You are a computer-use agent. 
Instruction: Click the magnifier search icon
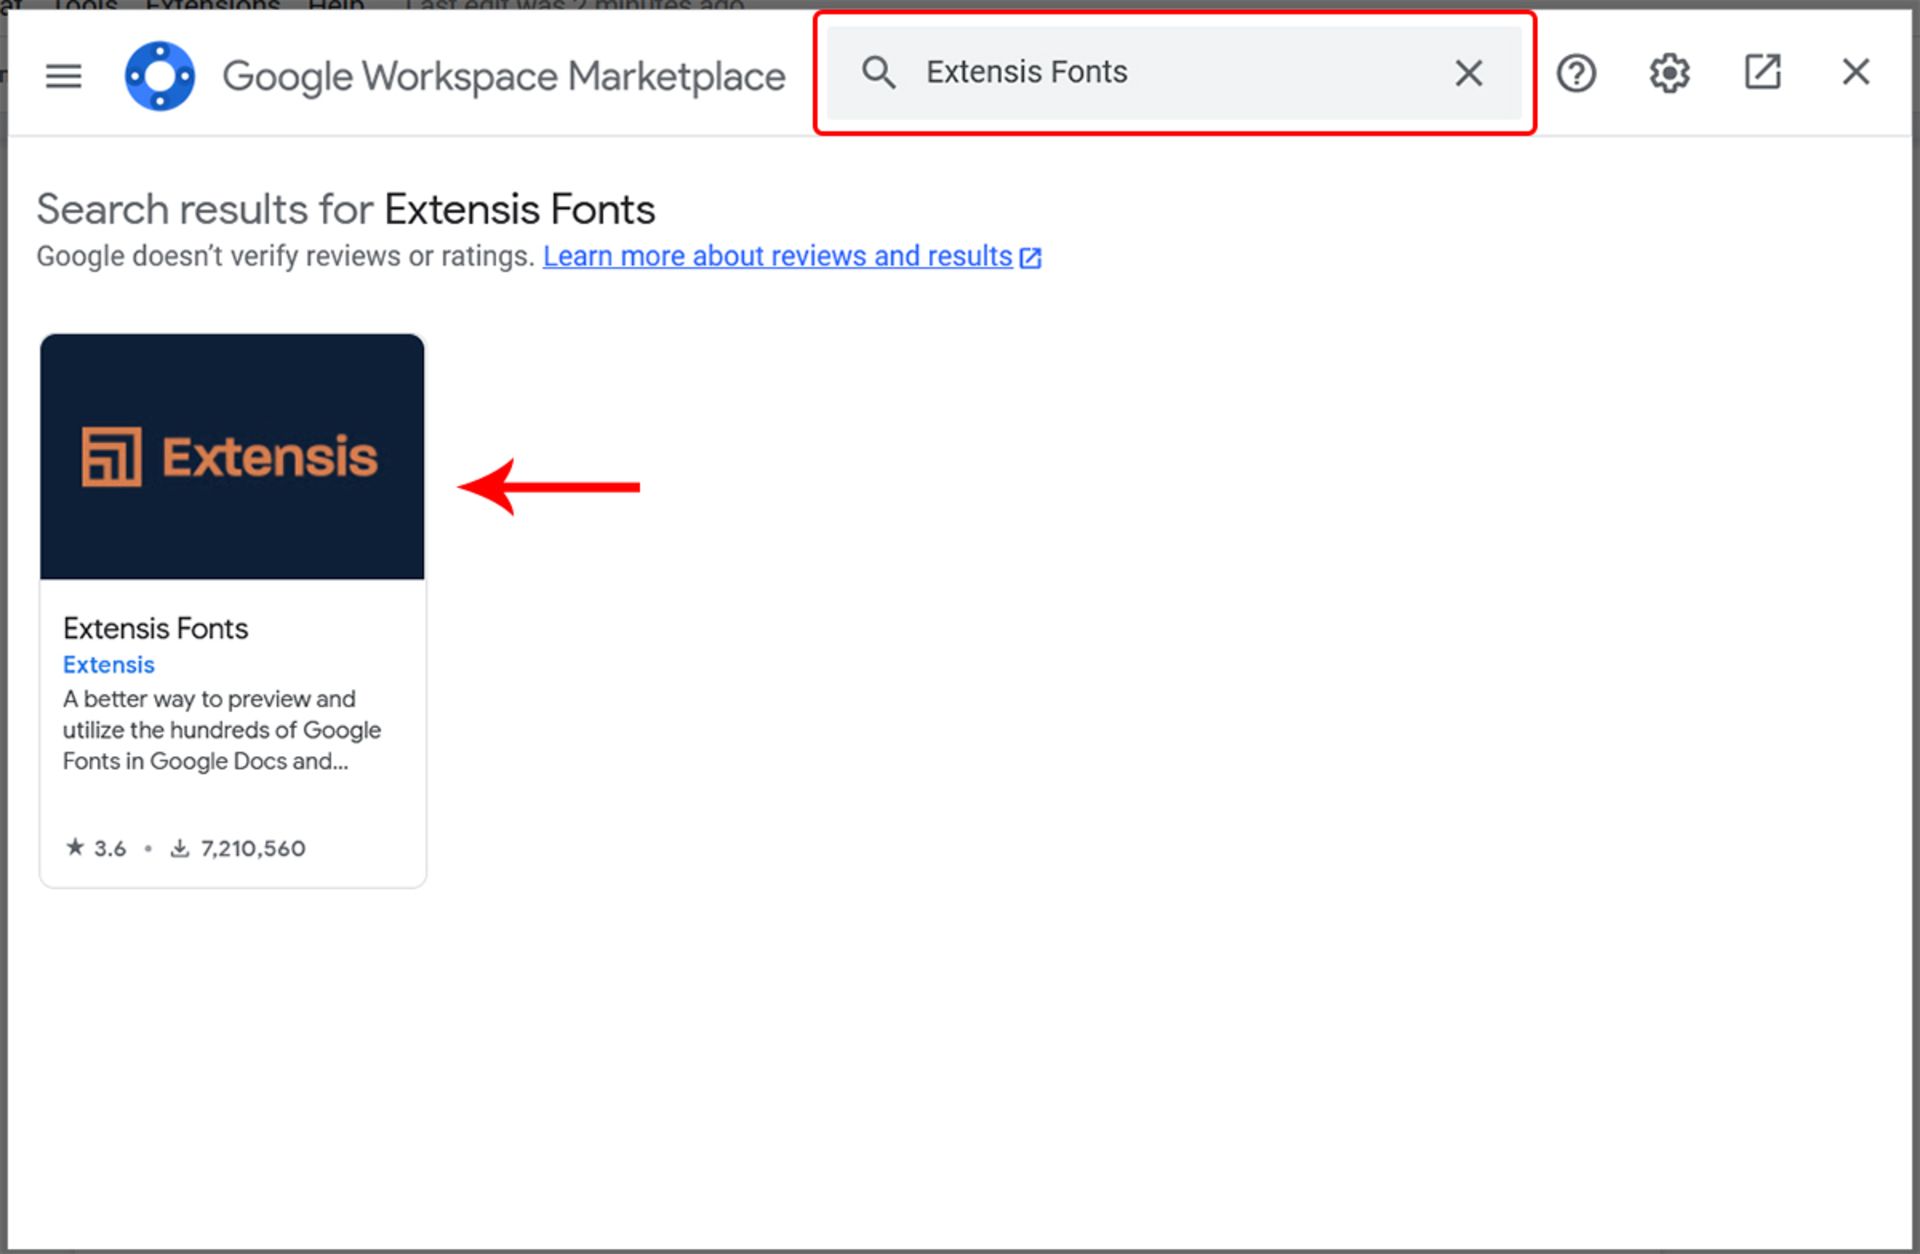tap(878, 72)
